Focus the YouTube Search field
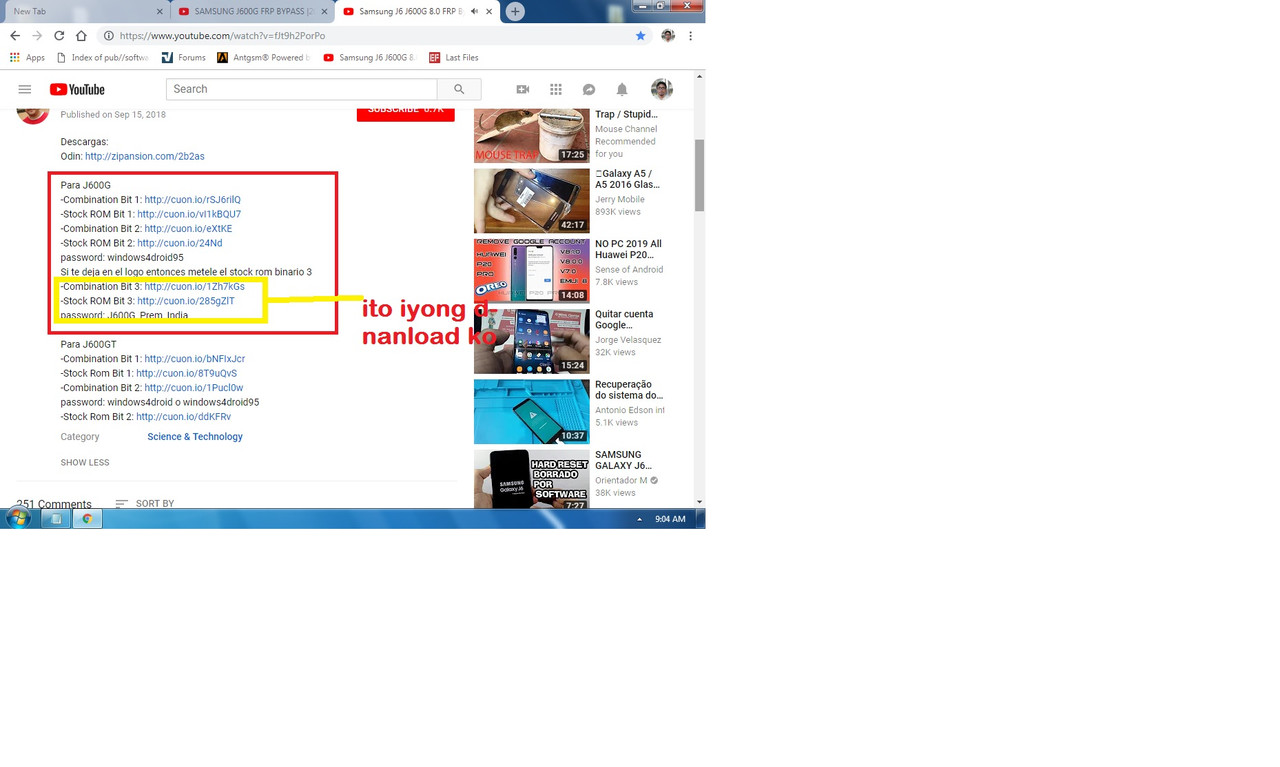The image size is (1280, 767). coord(301,89)
